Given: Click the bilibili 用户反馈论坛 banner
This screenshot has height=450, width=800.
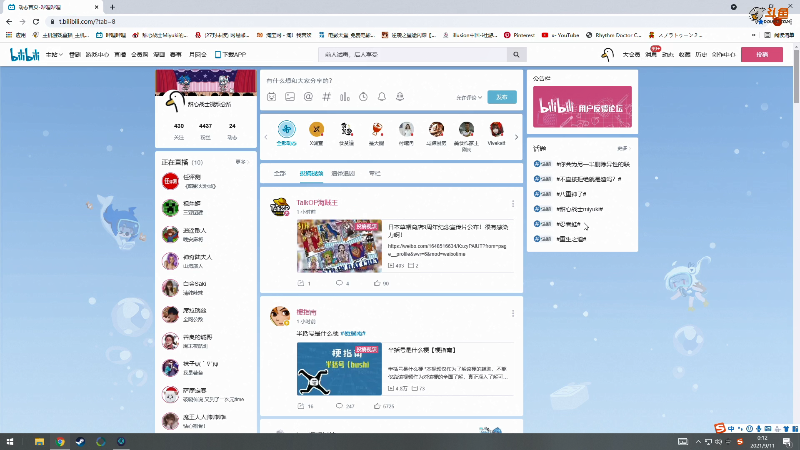Looking at the screenshot, I should tap(582, 107).
